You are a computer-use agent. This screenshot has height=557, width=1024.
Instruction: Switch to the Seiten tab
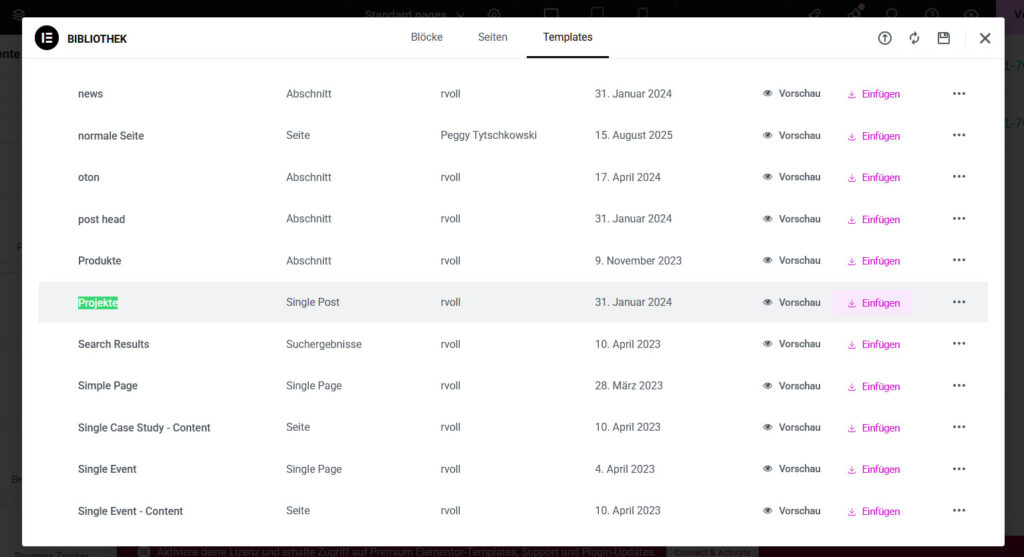click(492, 37)
